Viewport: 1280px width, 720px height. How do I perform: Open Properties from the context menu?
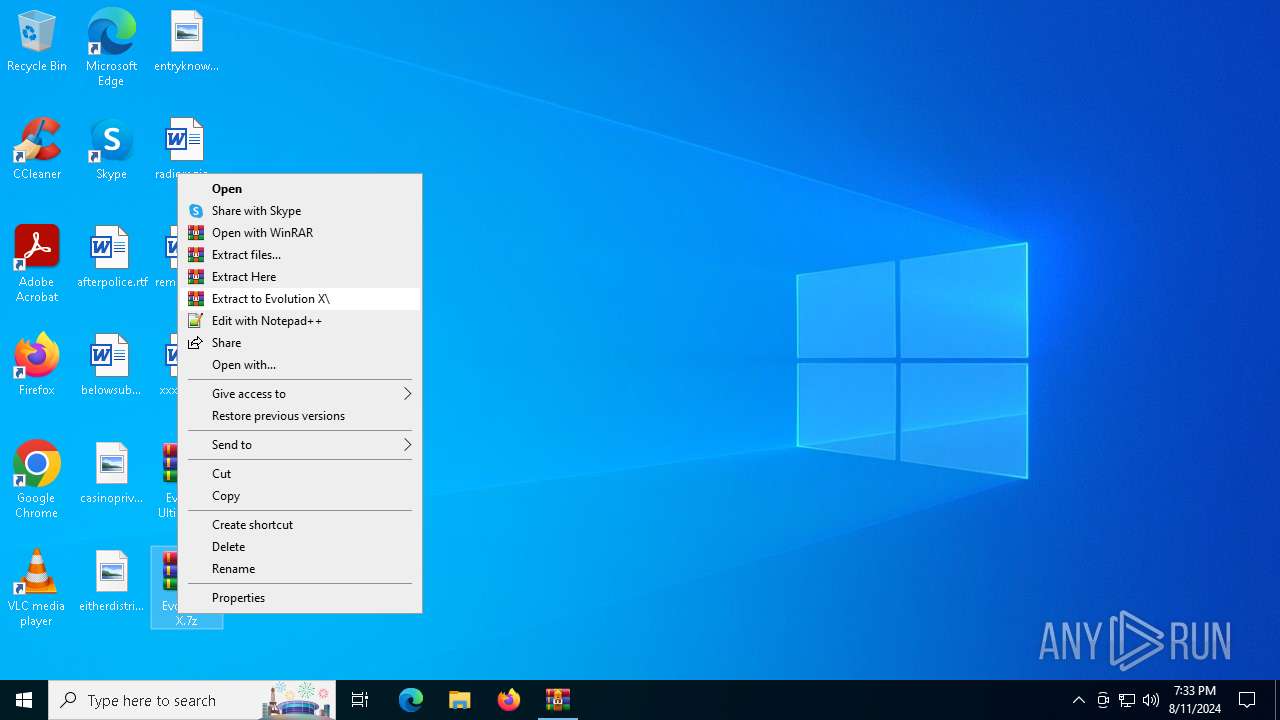pyautogui.click(x=300, y=598)
